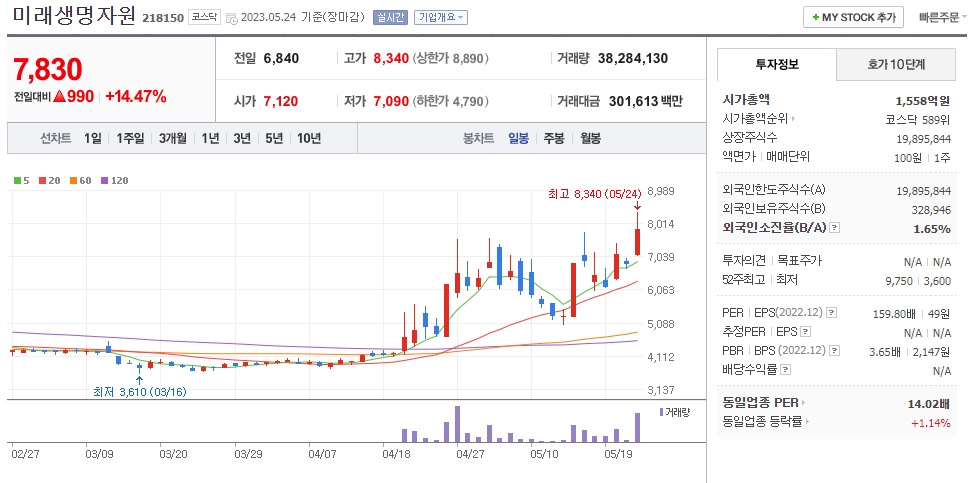
Task: Click the 실시간 button
Action: click(390, 17)
